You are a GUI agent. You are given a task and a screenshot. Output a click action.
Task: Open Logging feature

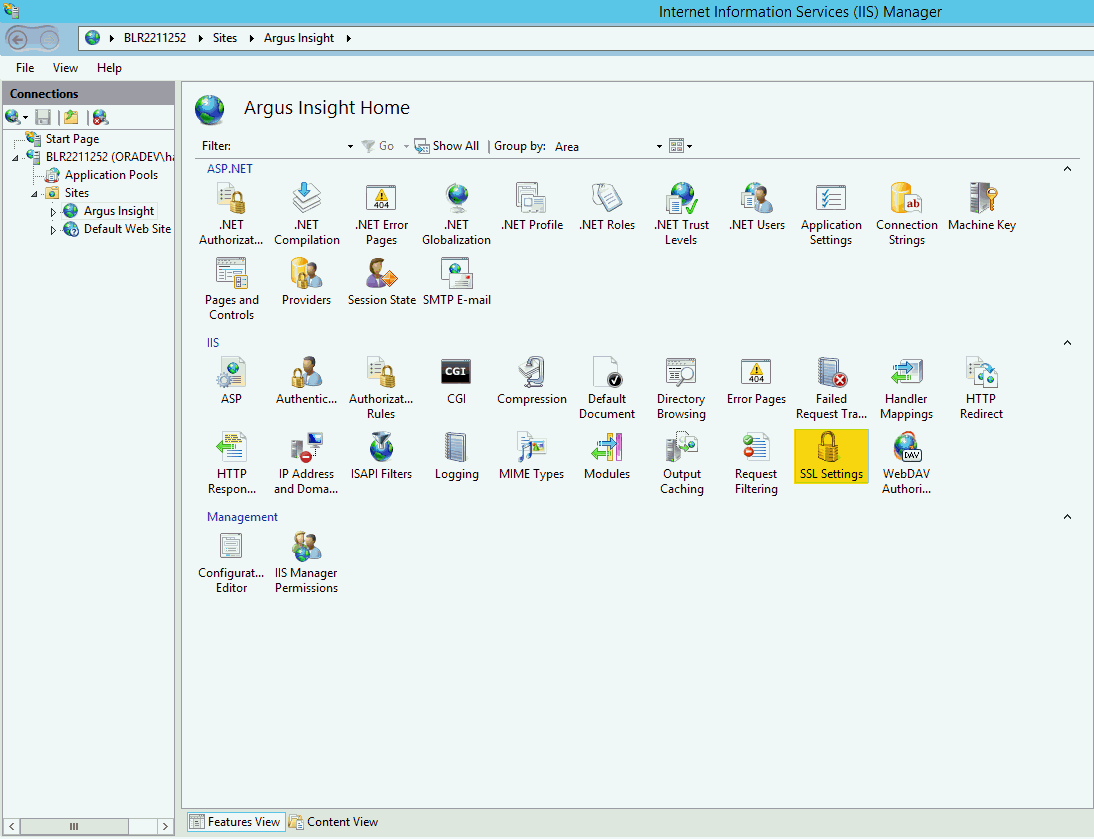click(456, 456)
